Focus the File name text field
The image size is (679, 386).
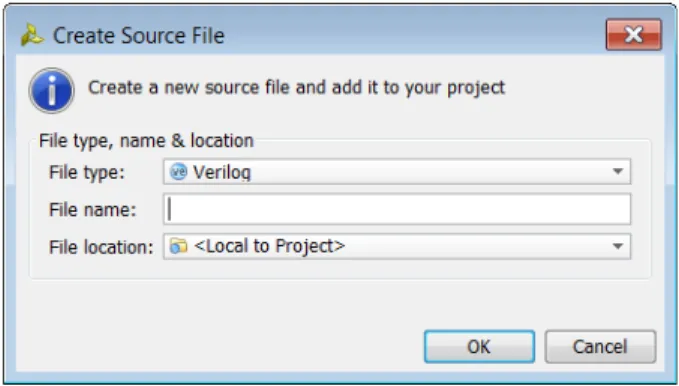pyautogui.click(x=397, y=209)
